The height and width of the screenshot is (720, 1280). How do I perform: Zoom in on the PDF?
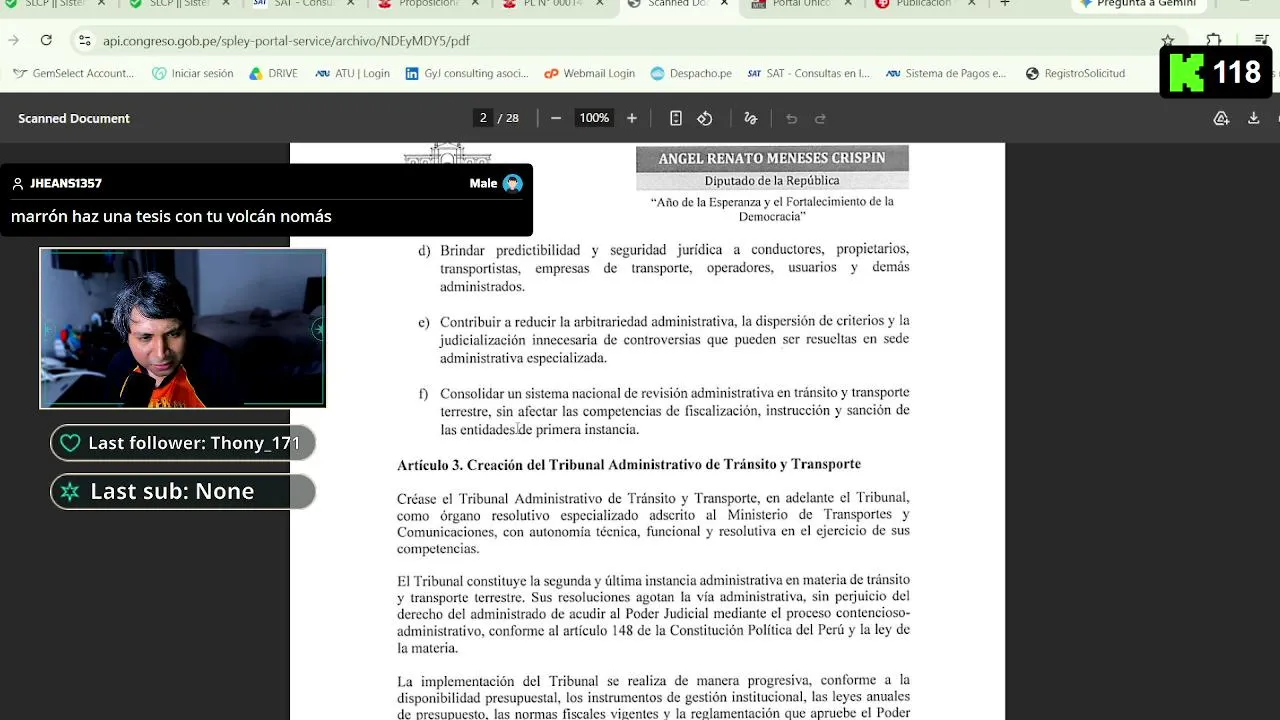click(631, 118)
